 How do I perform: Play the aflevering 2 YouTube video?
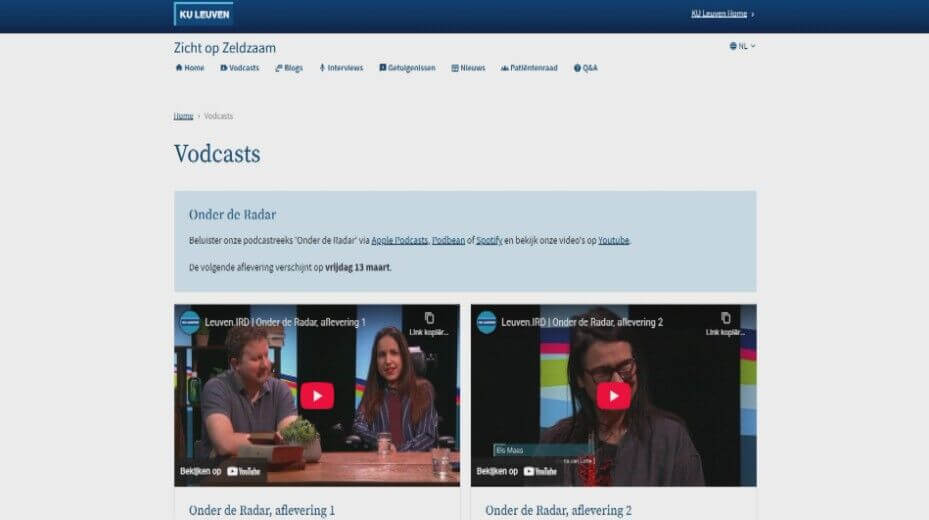coord(613,395)
